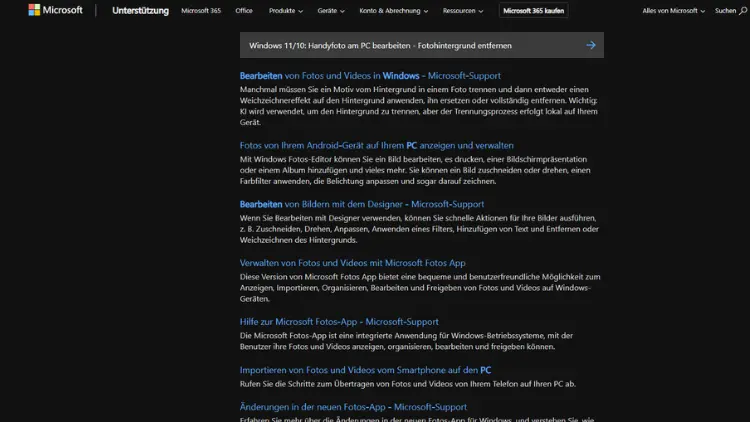Expand the Alles von Microsoft dropdown
This screenshot has height=422, width=750.
(673, 11)
